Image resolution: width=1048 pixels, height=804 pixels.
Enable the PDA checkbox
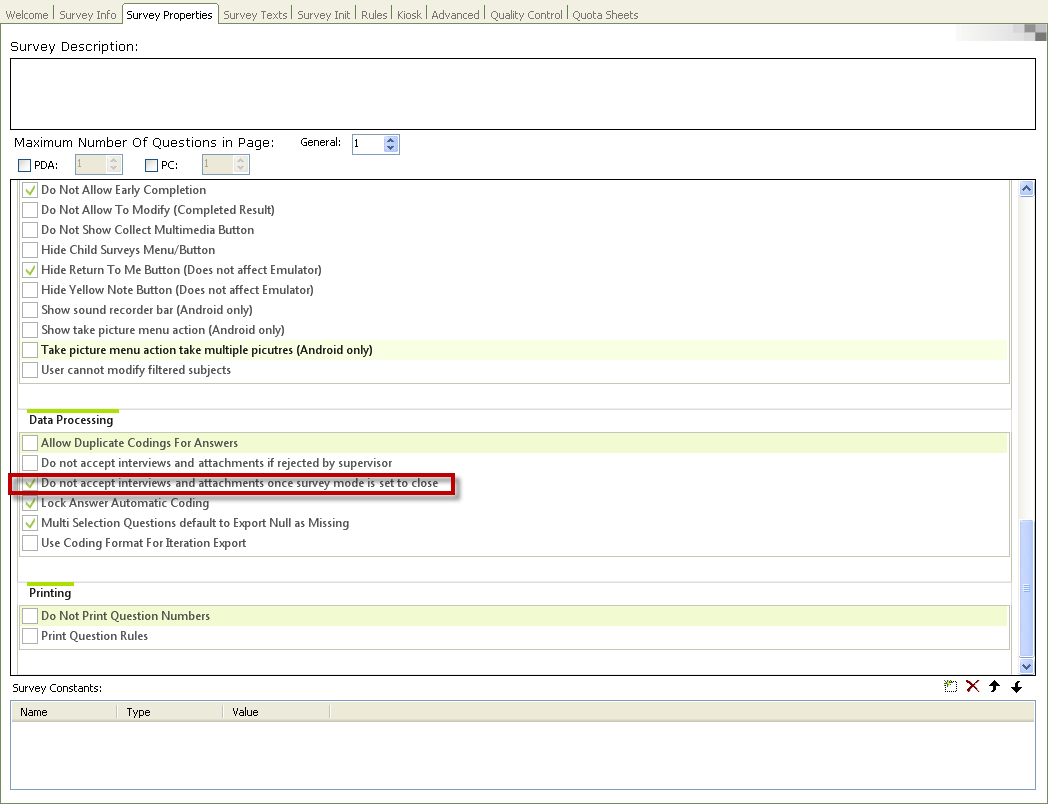click(x=25, y=165)
